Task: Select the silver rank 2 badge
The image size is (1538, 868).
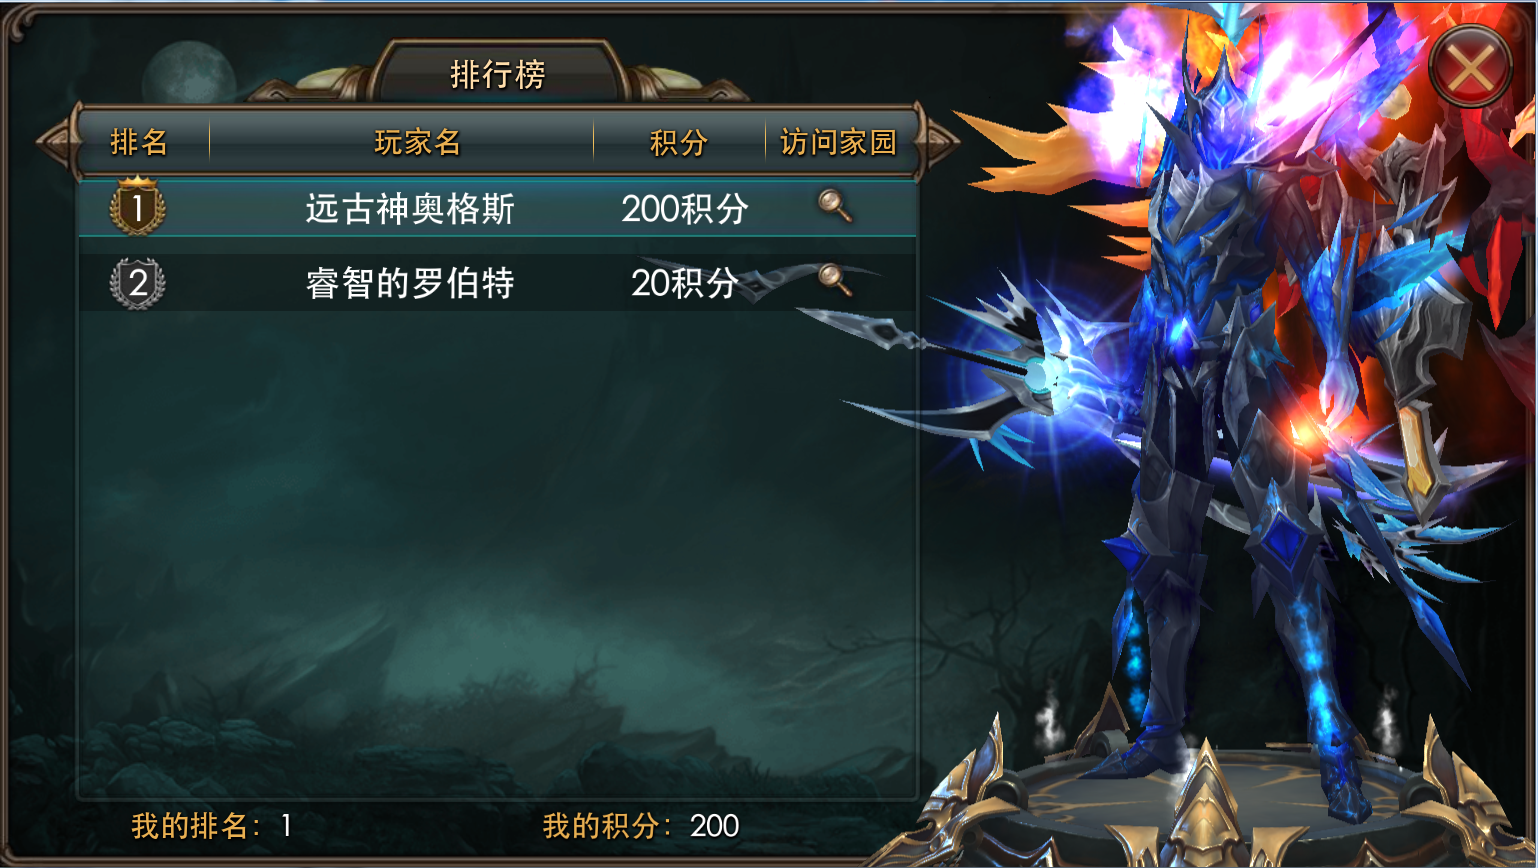Action: tap(137, 282)
